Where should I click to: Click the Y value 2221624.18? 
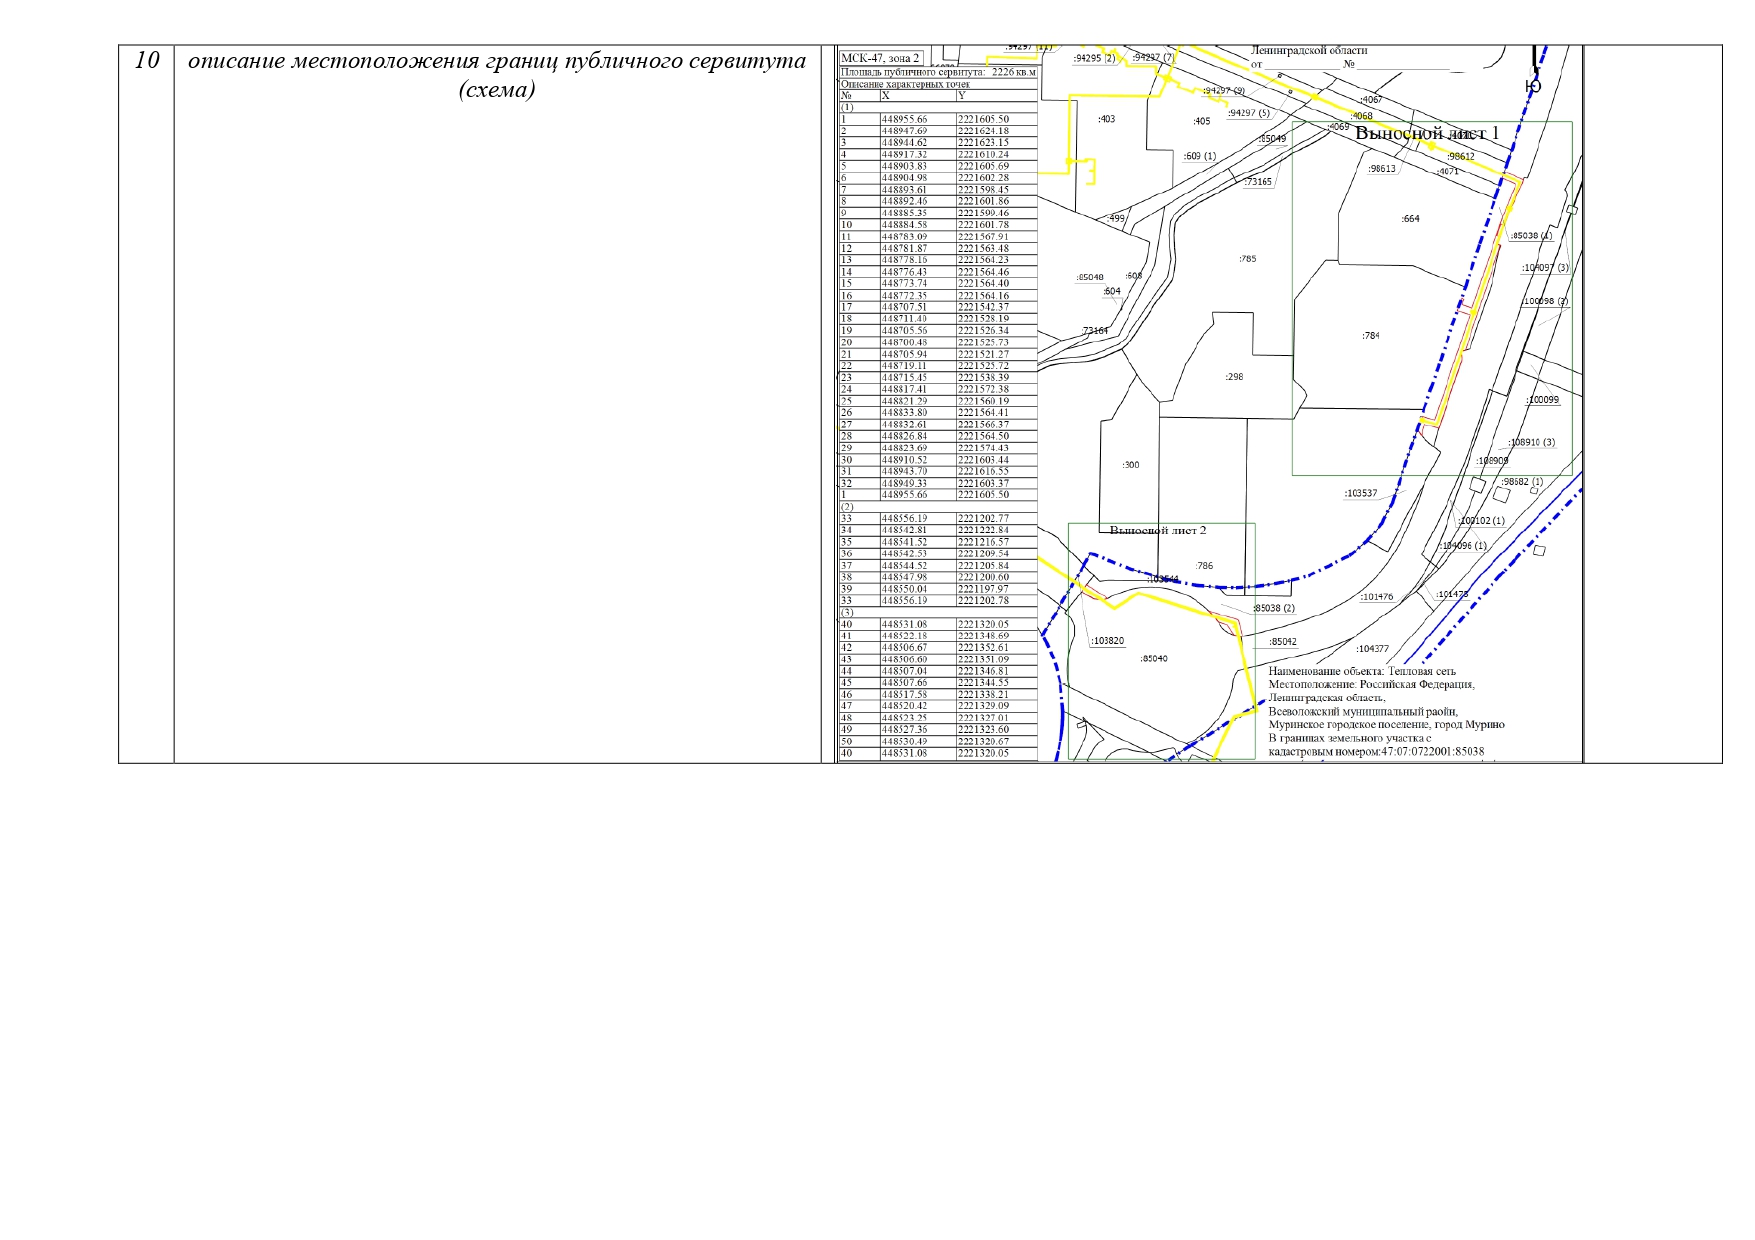point(983,131)
